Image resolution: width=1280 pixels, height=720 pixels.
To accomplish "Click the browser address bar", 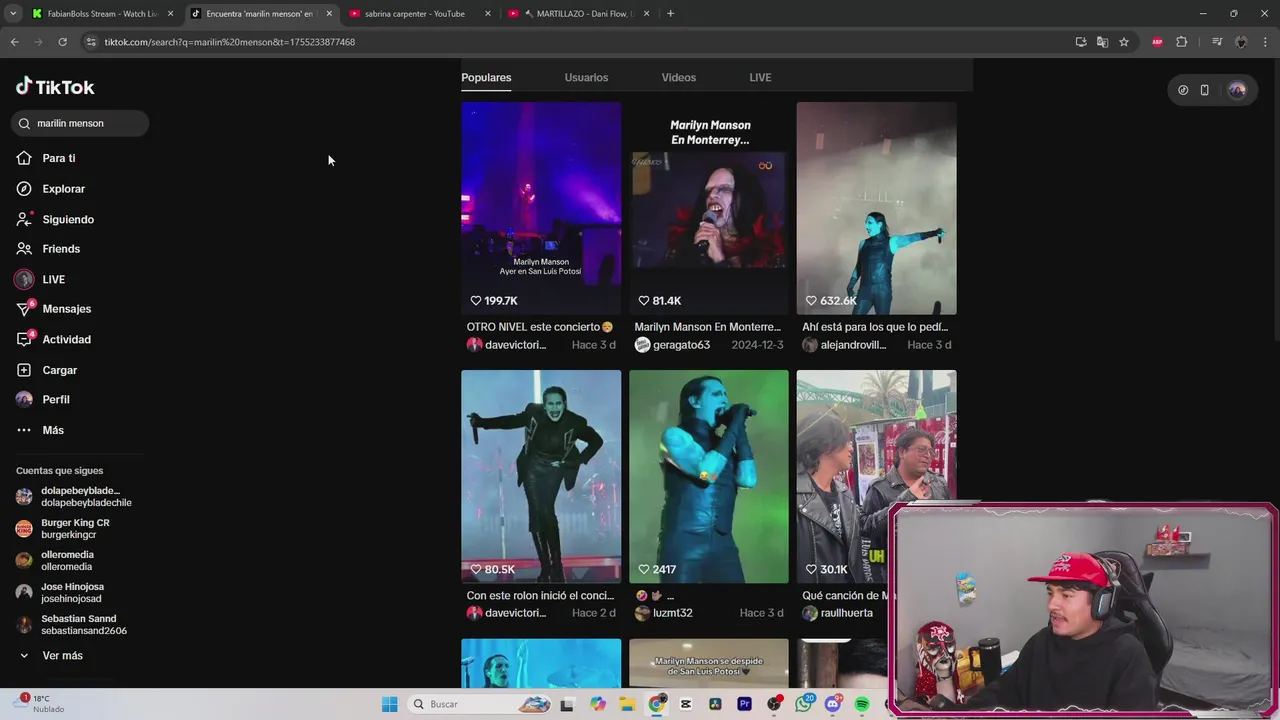I will [580, 42].
